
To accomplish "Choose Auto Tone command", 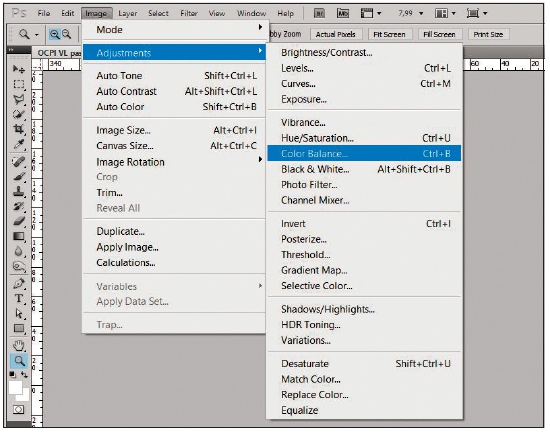I will tap(175, 75).
